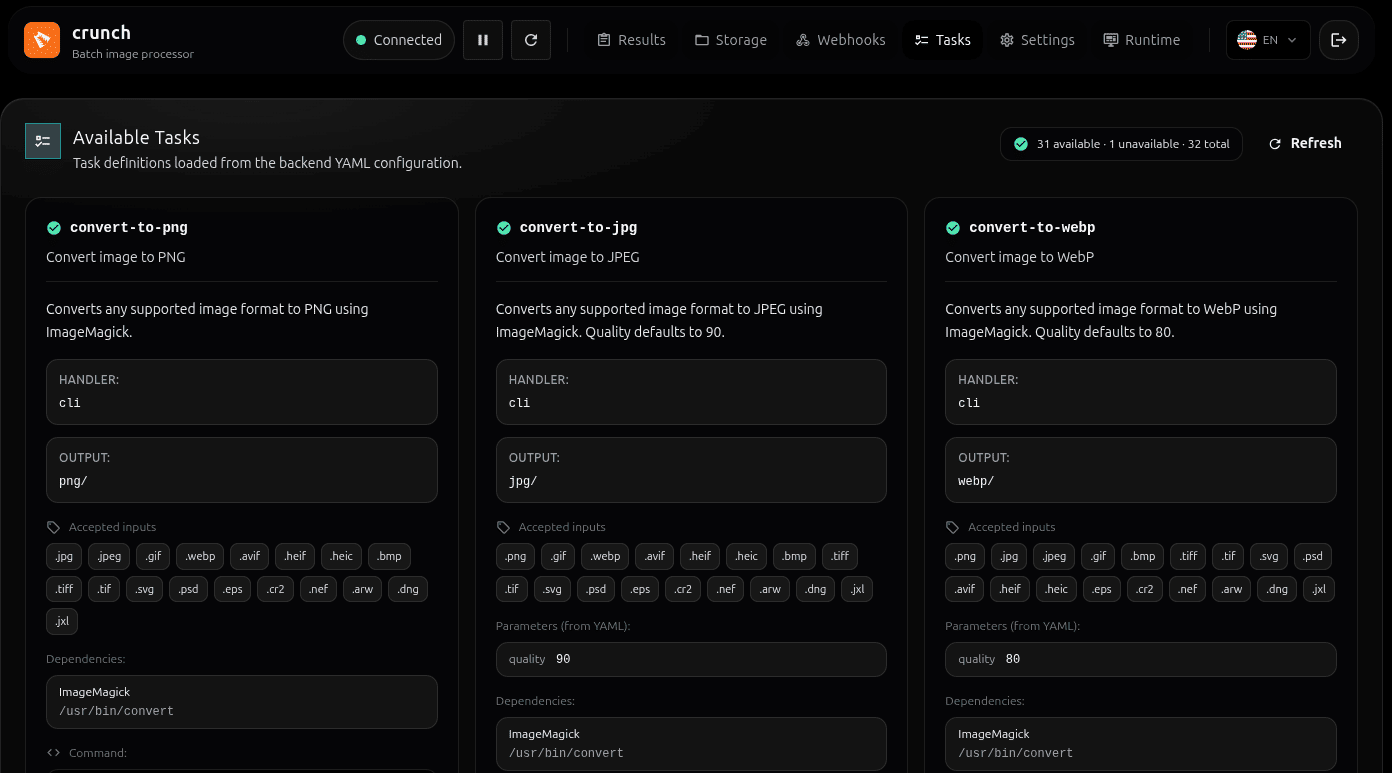The width and height of the screenshot is (1392, 773).
Task: Click the quality 80 parameter field
Action: click(1141, 659)
